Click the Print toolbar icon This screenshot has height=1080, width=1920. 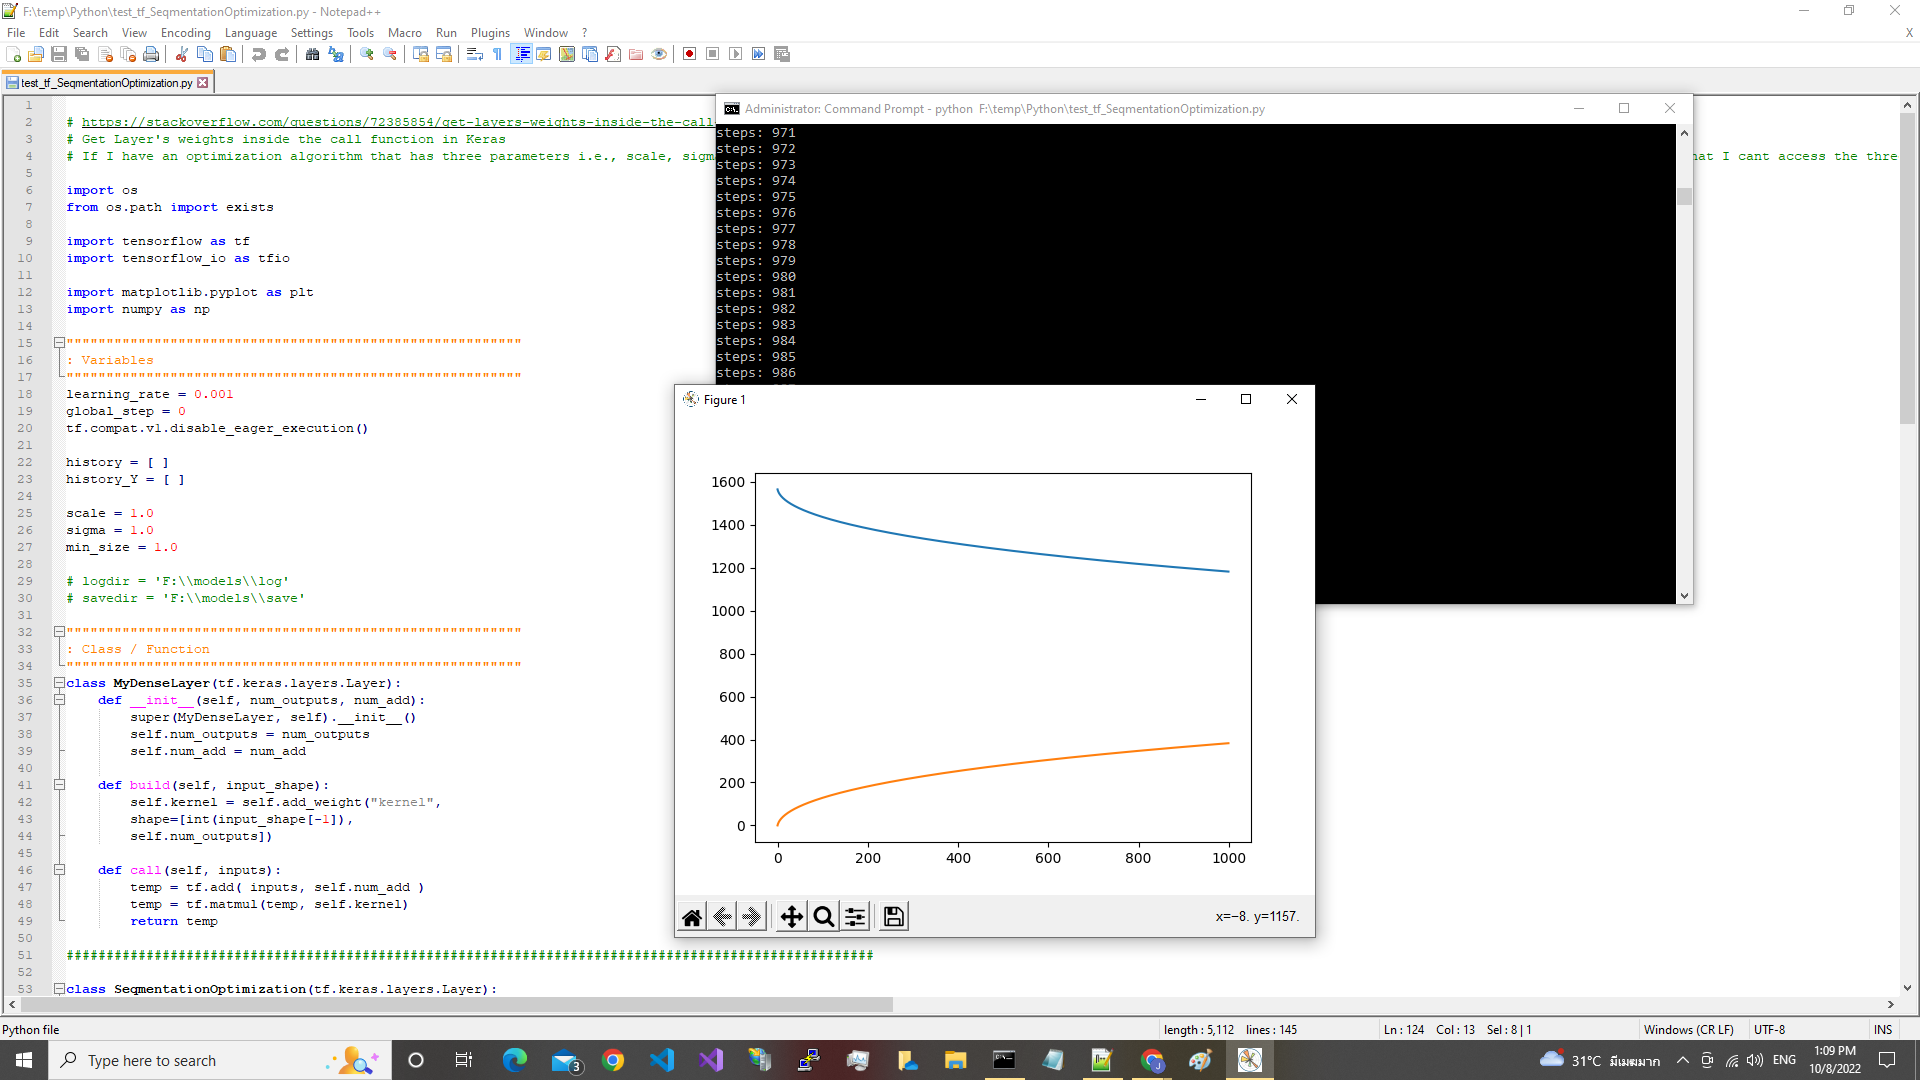pos(151,54)
